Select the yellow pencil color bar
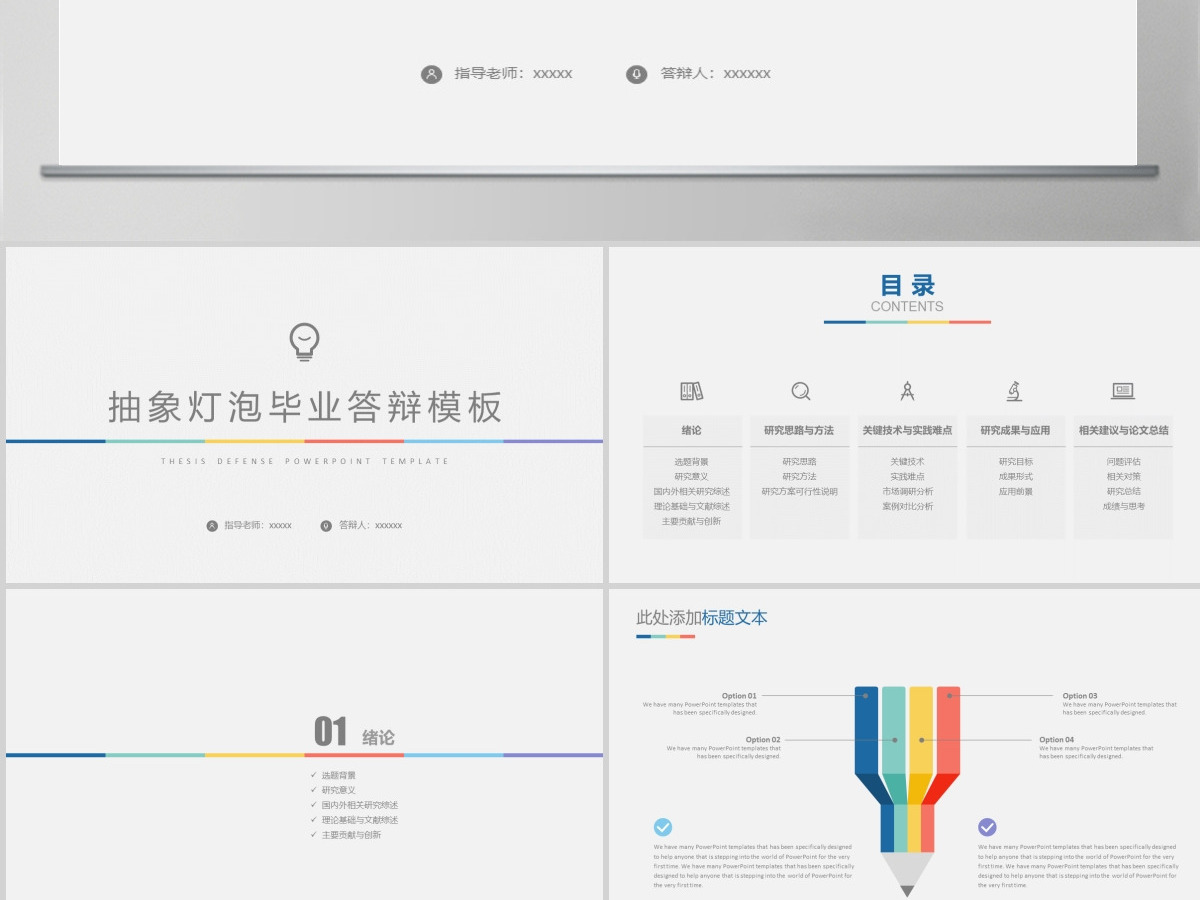 pyautogui.click(x=921, y=730)
